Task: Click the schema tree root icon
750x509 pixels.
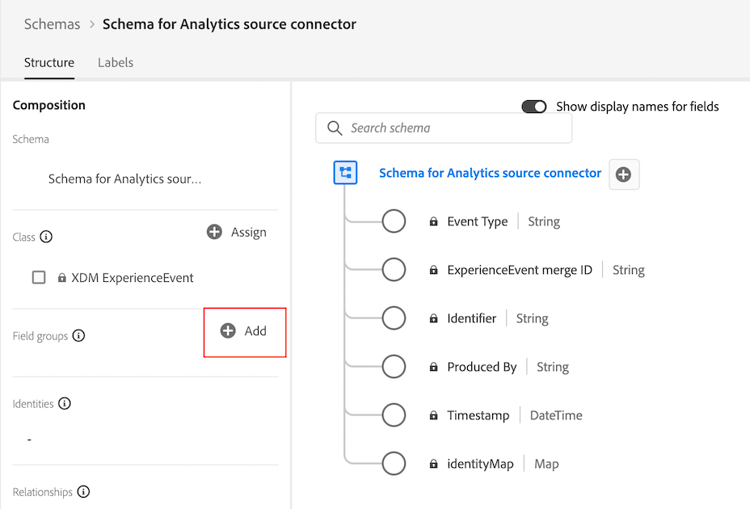Action: (x=345, y=173)
